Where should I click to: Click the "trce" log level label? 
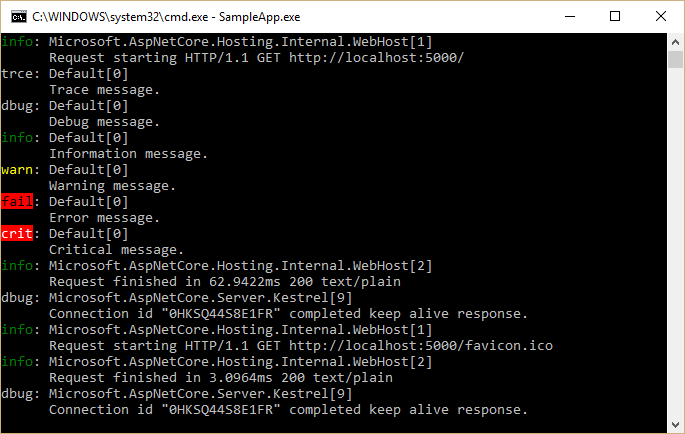point(18,73)
